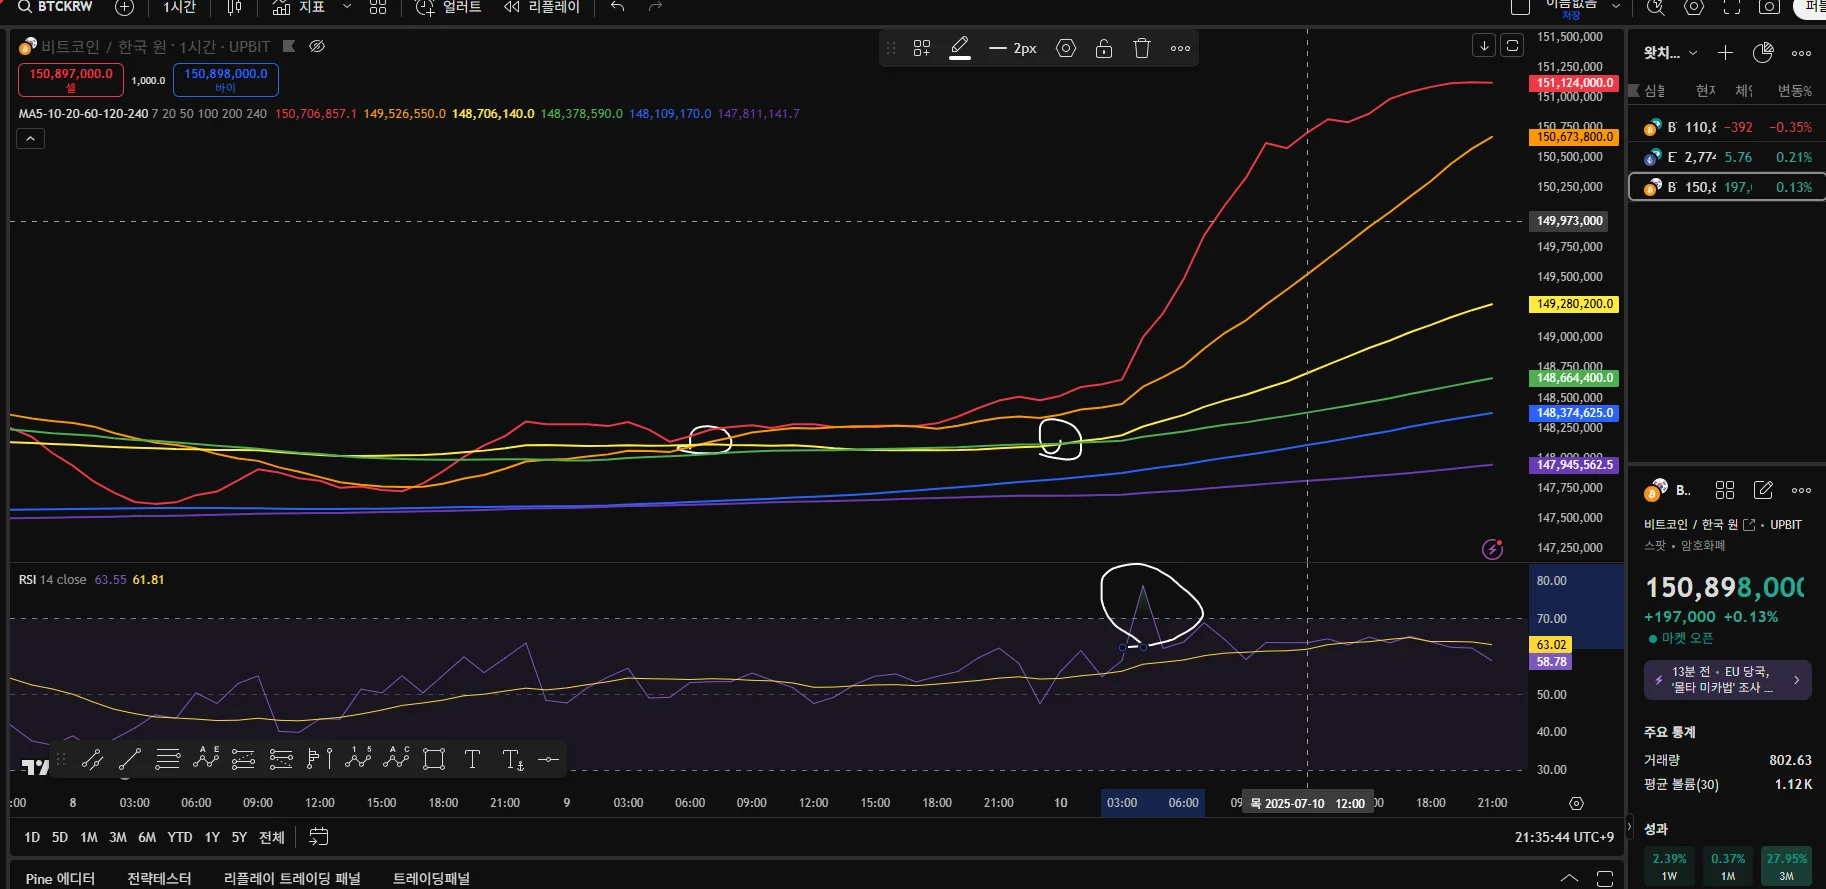
Task: Toggle symbol visibility eye icon in legend
Action: coord(317,46)
